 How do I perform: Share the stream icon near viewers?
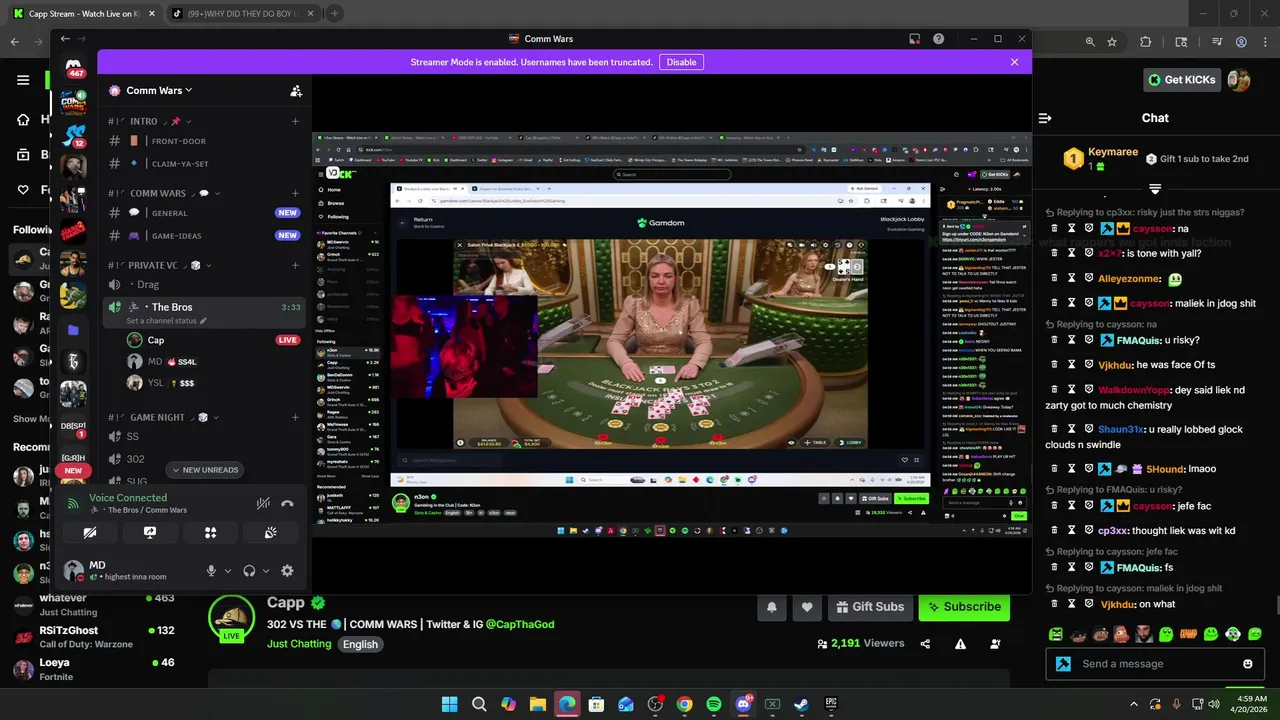point(925,644)
